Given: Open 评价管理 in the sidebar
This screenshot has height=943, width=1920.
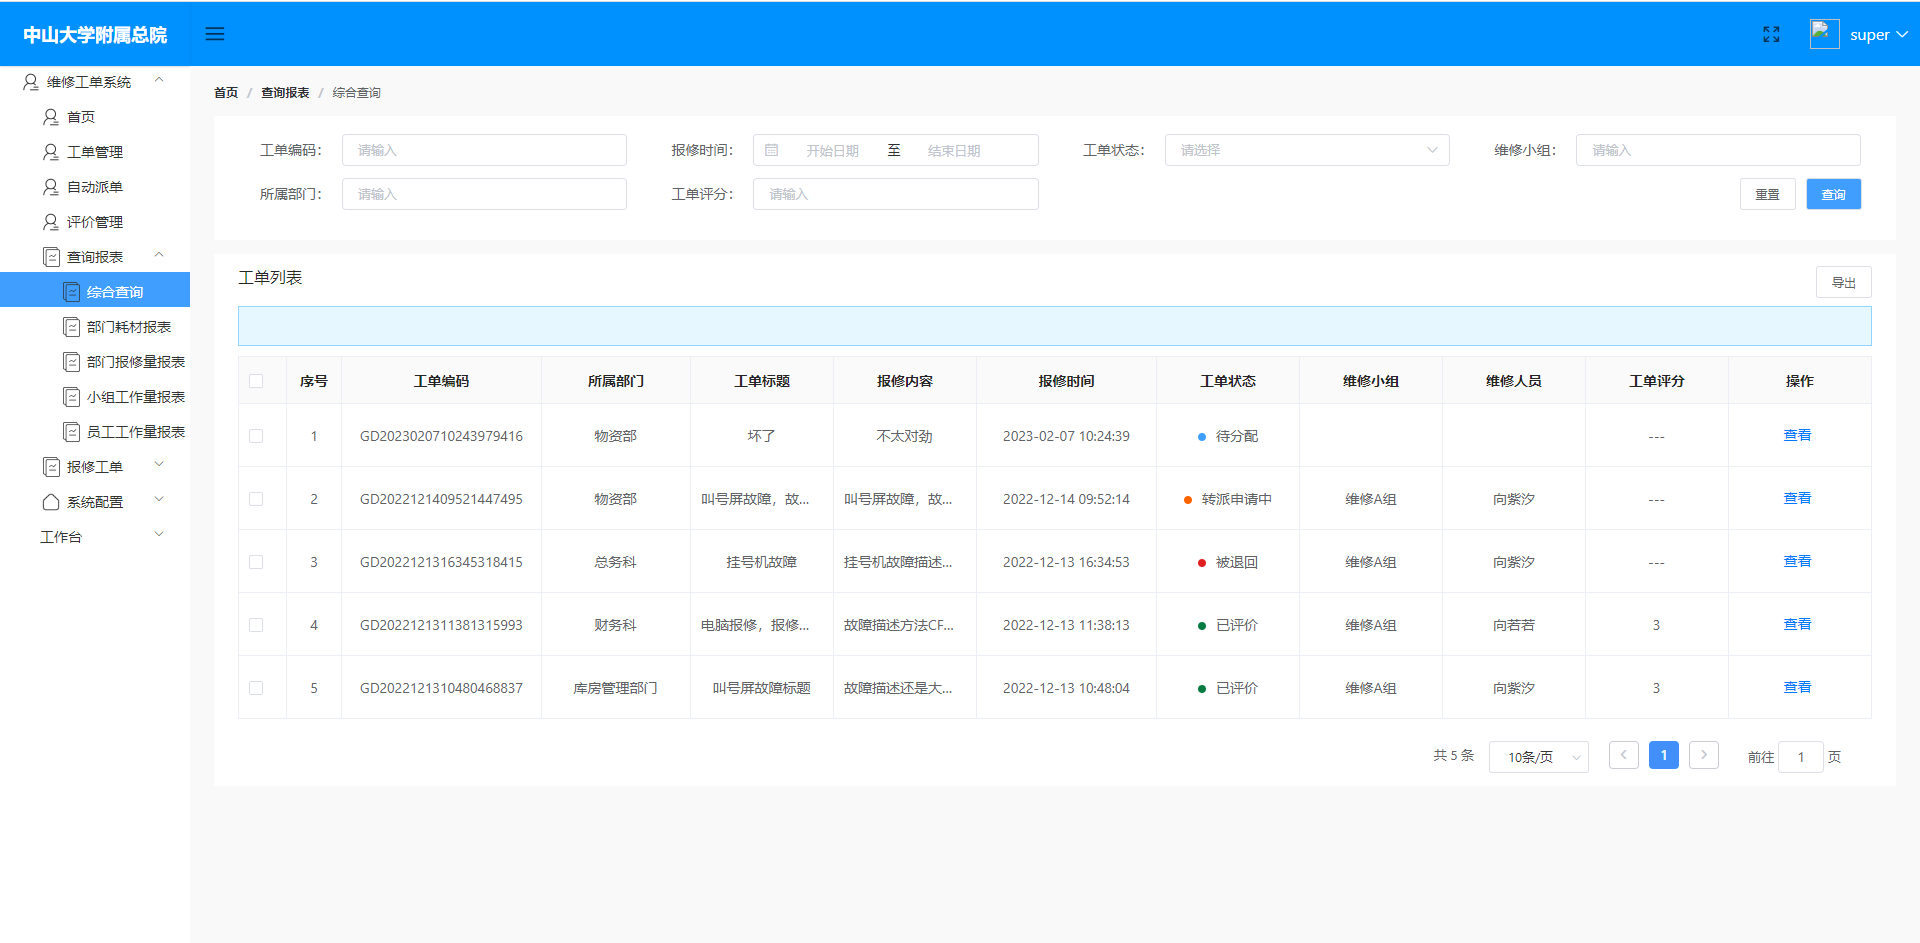Looking at the screenshot, I should point(95,222).
